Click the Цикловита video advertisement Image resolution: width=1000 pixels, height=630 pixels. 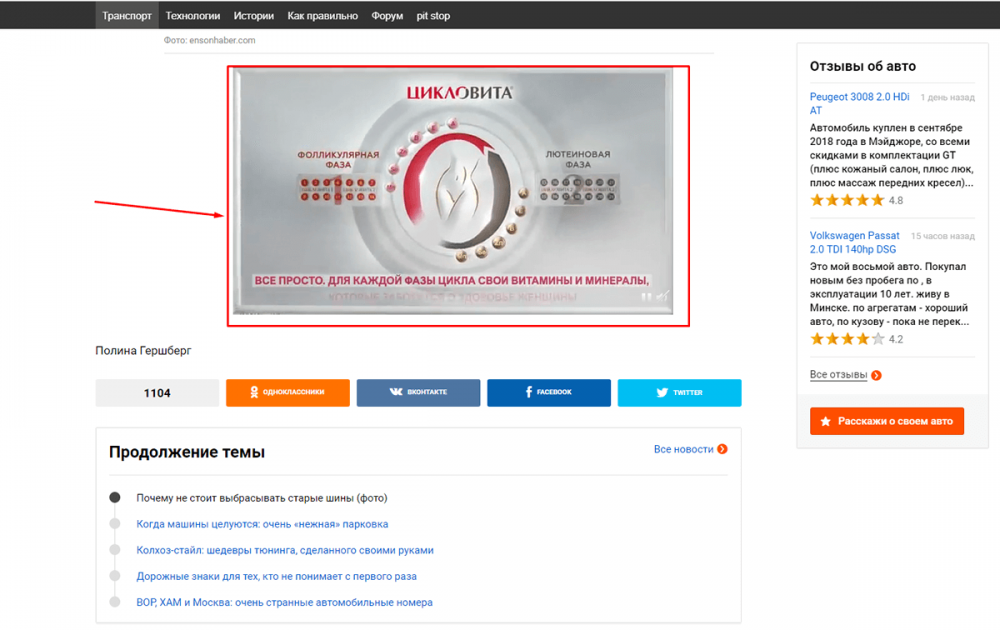453,191
